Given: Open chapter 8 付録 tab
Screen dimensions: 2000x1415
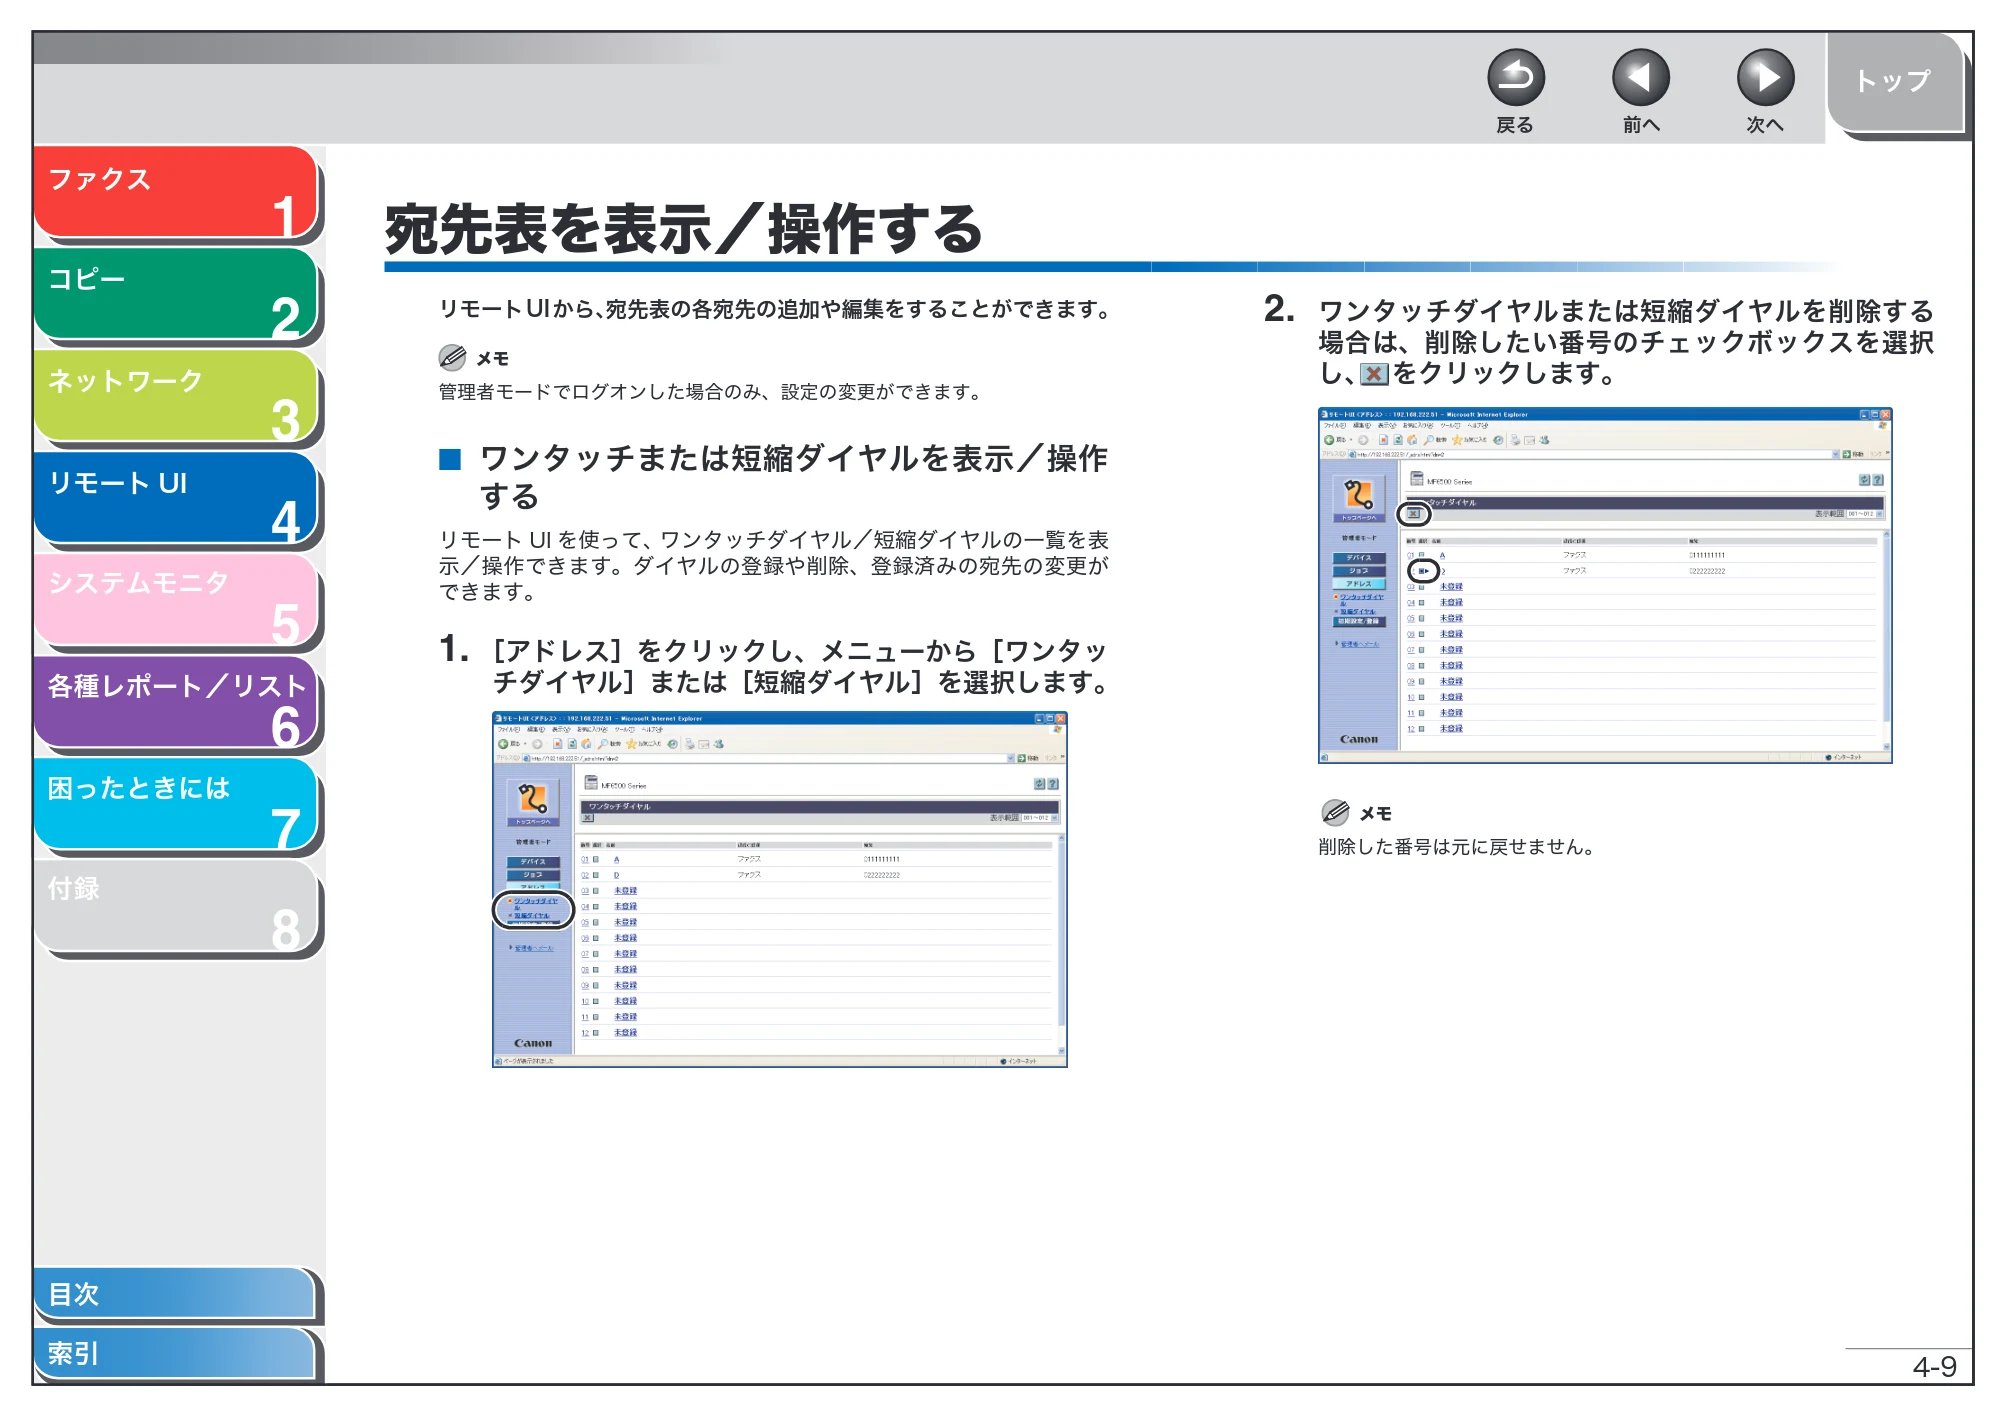Looking at the screenshot, I should (x=176, y=905).
